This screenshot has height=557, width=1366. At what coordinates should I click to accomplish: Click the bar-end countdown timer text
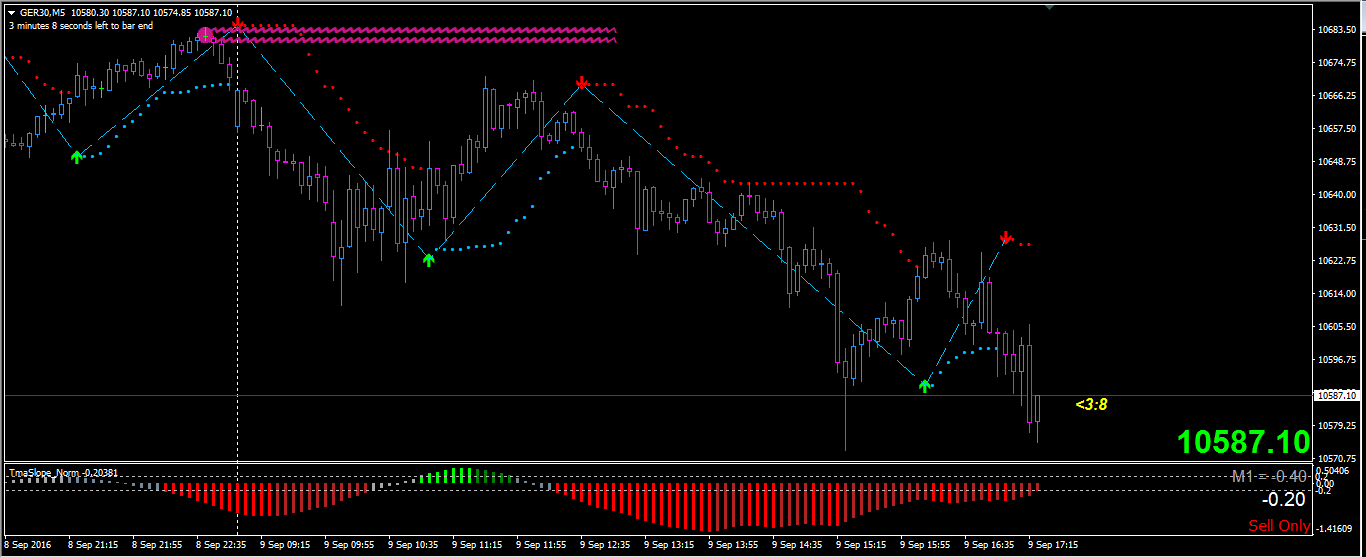[x=81, y=25]
